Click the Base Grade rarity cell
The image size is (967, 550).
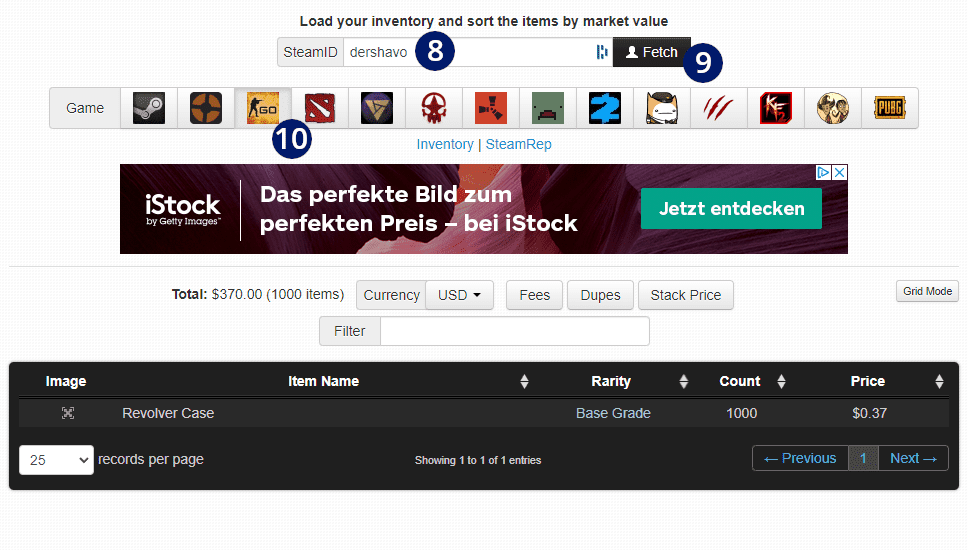point(613,413)
